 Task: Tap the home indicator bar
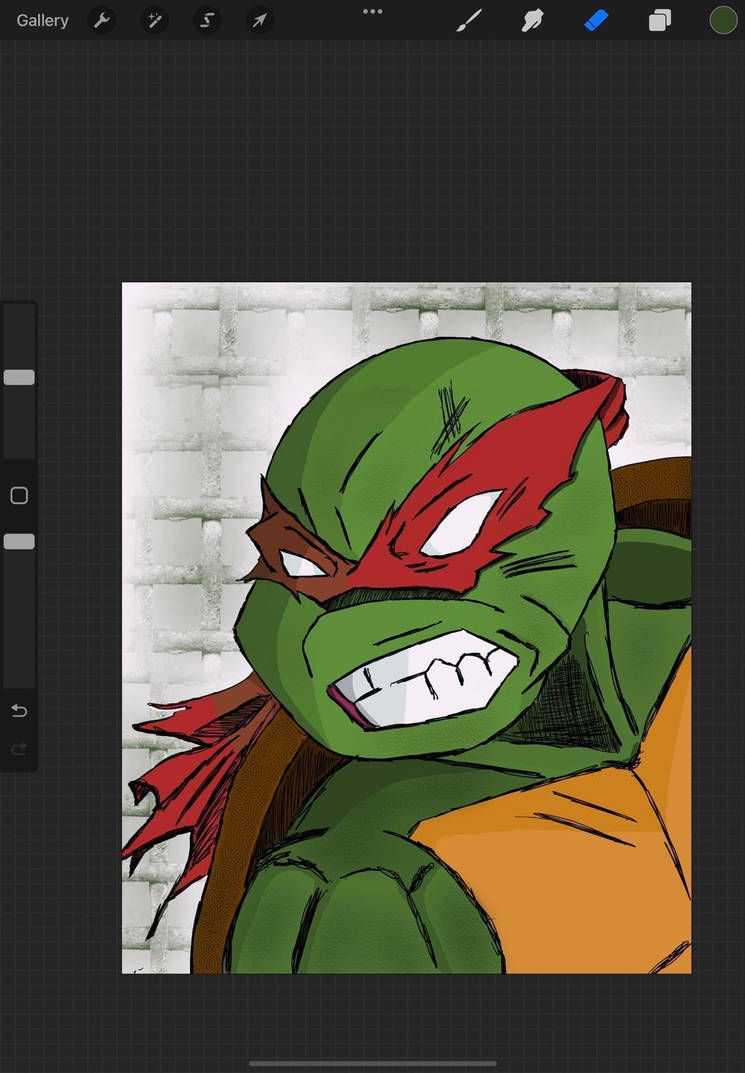tap(373, 1063)
